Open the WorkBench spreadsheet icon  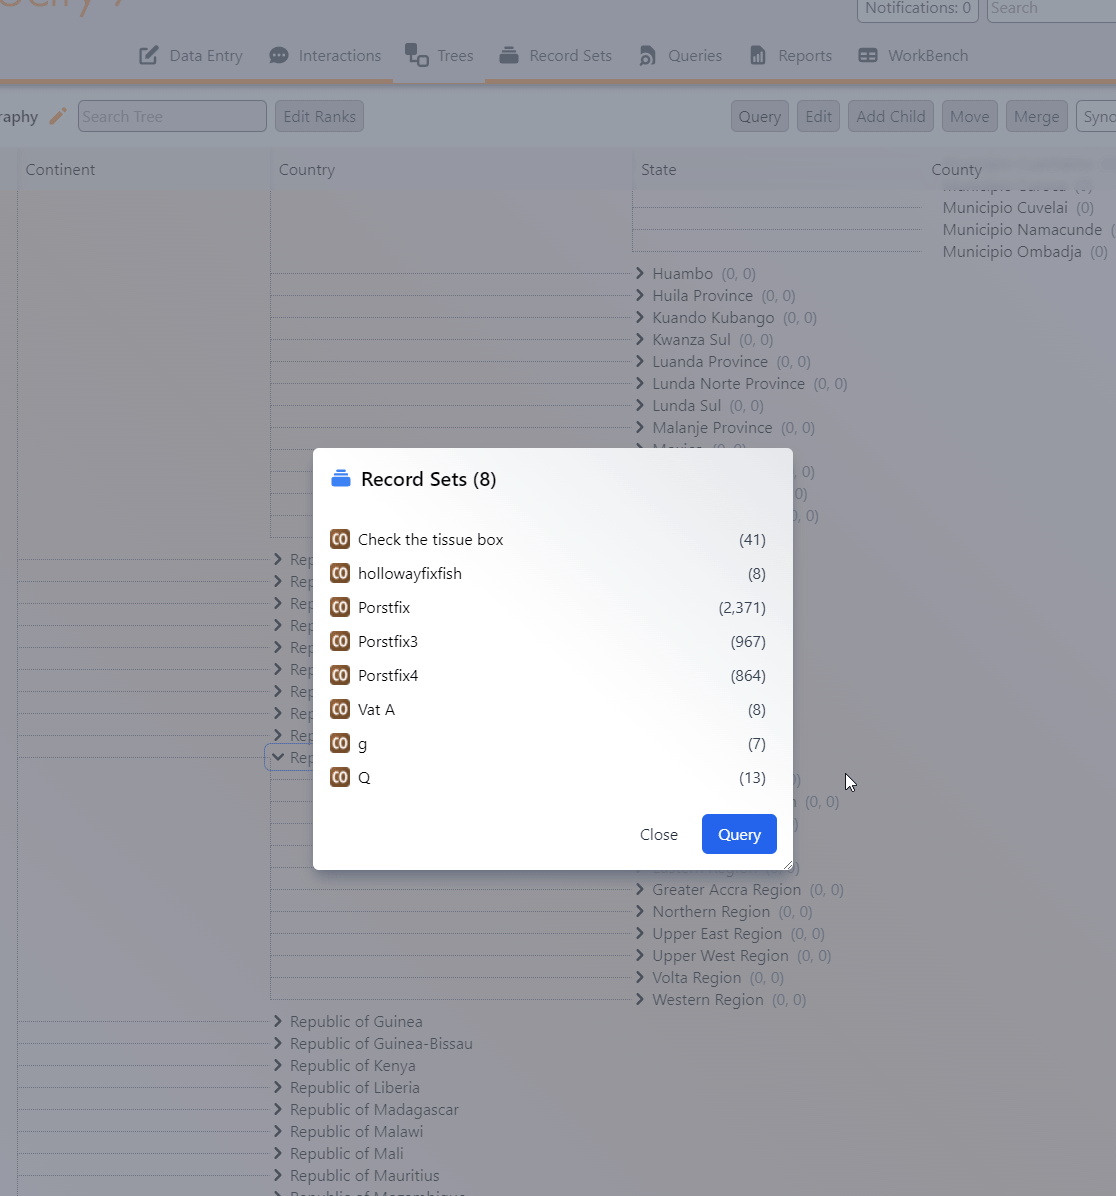[x=869, y=55]
